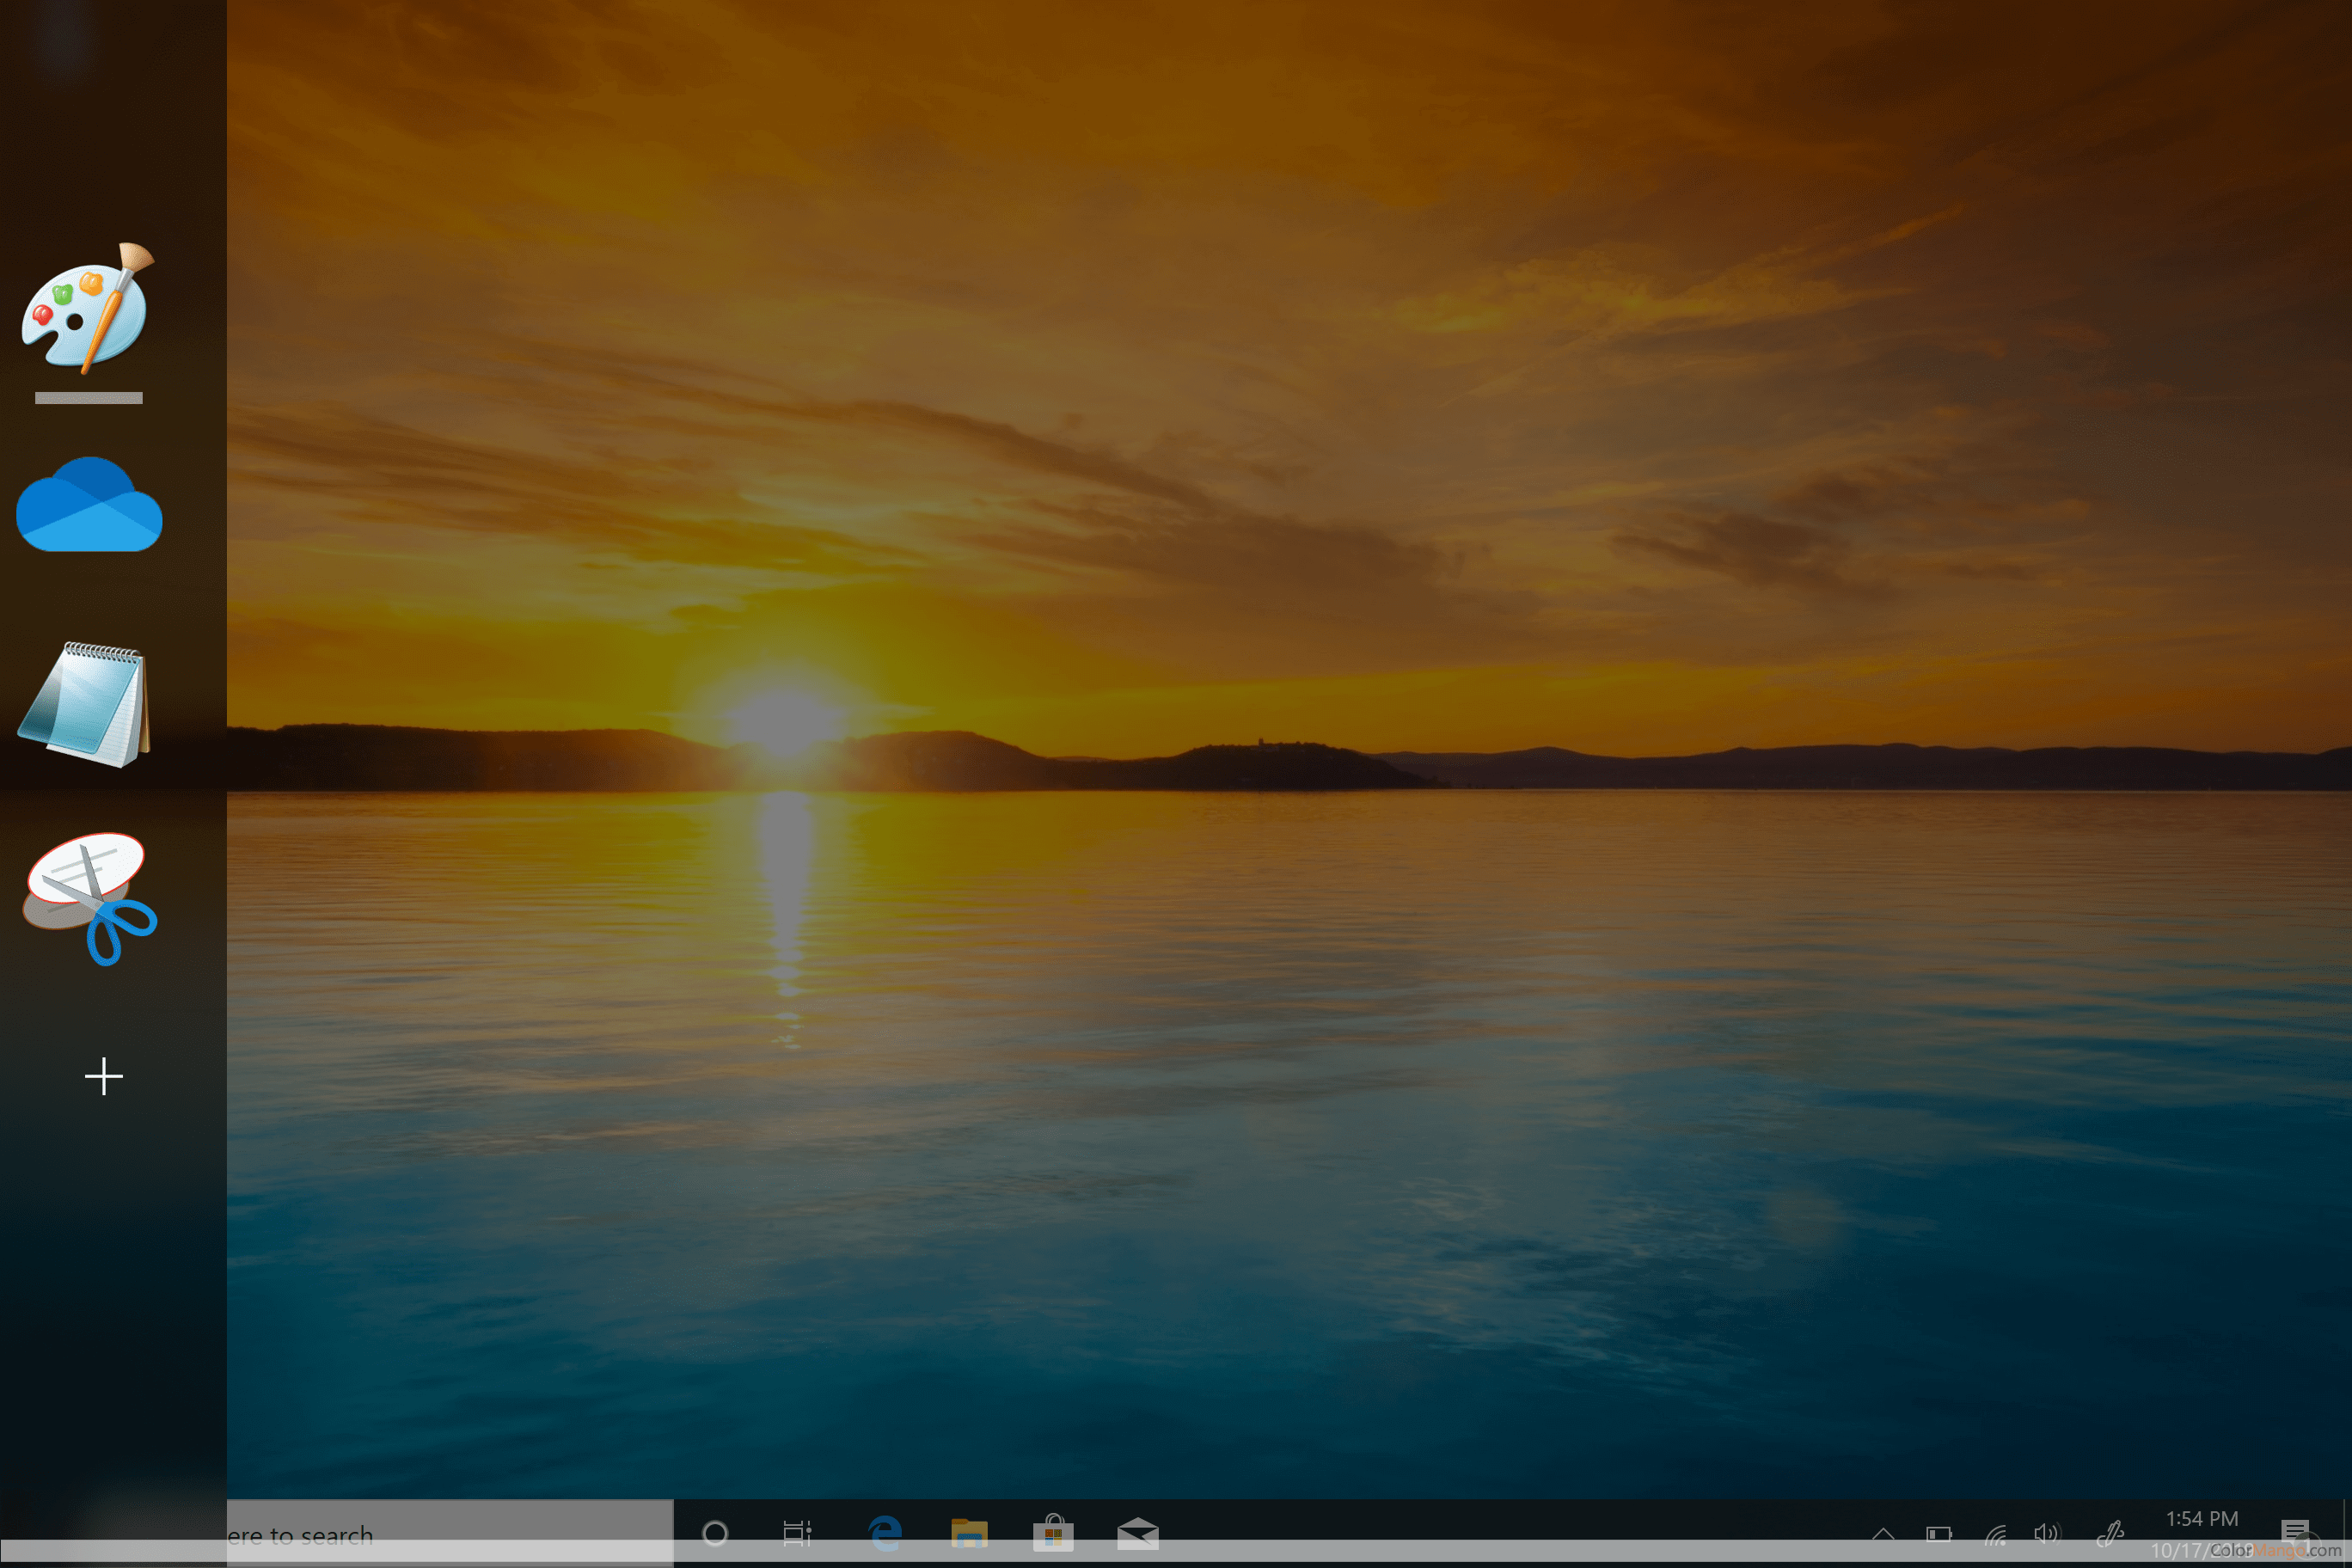This screenshot has width=2352, height=1568.
Task: Click the underline bar beneath the Paint icon
Action: [89, 398]
